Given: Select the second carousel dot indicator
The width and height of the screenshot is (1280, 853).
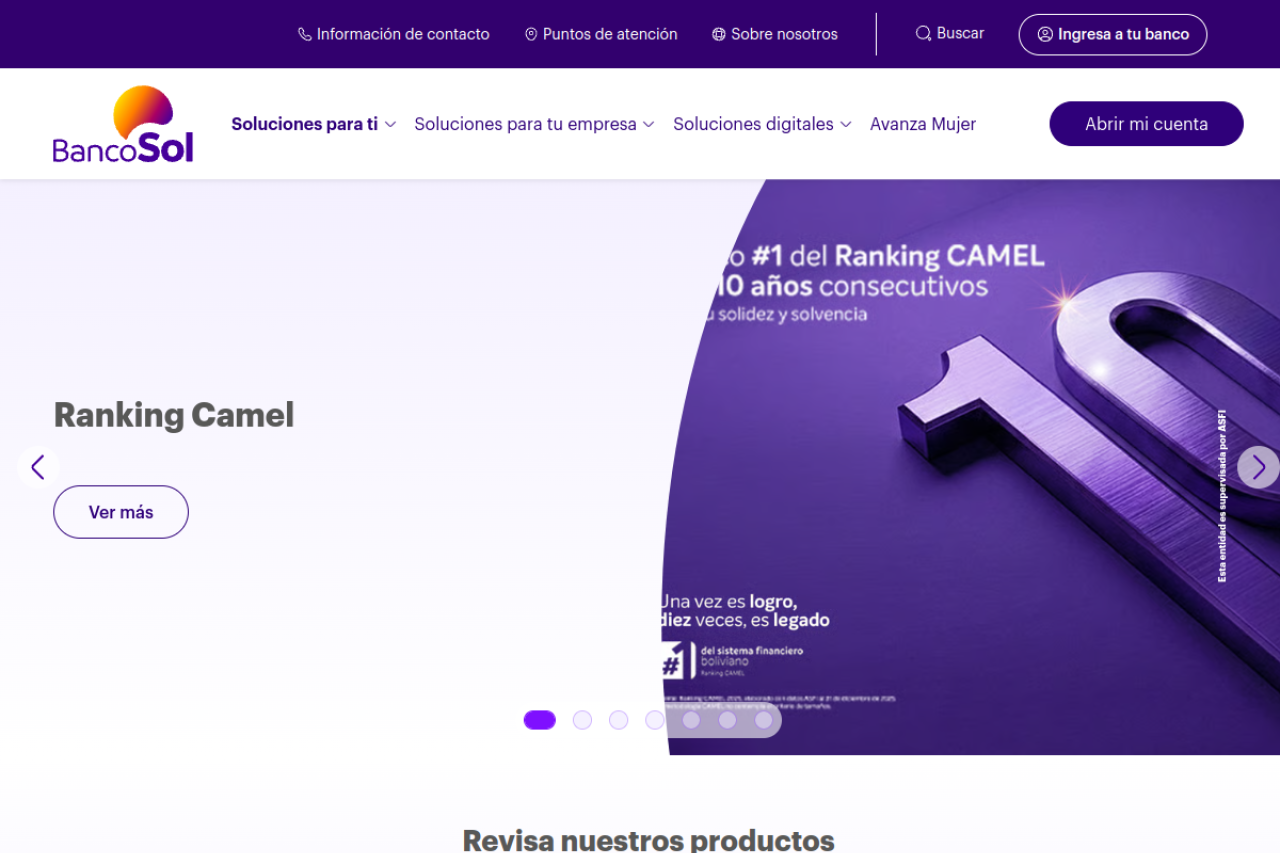Looking at the screenshot, I should pos(582,720).
